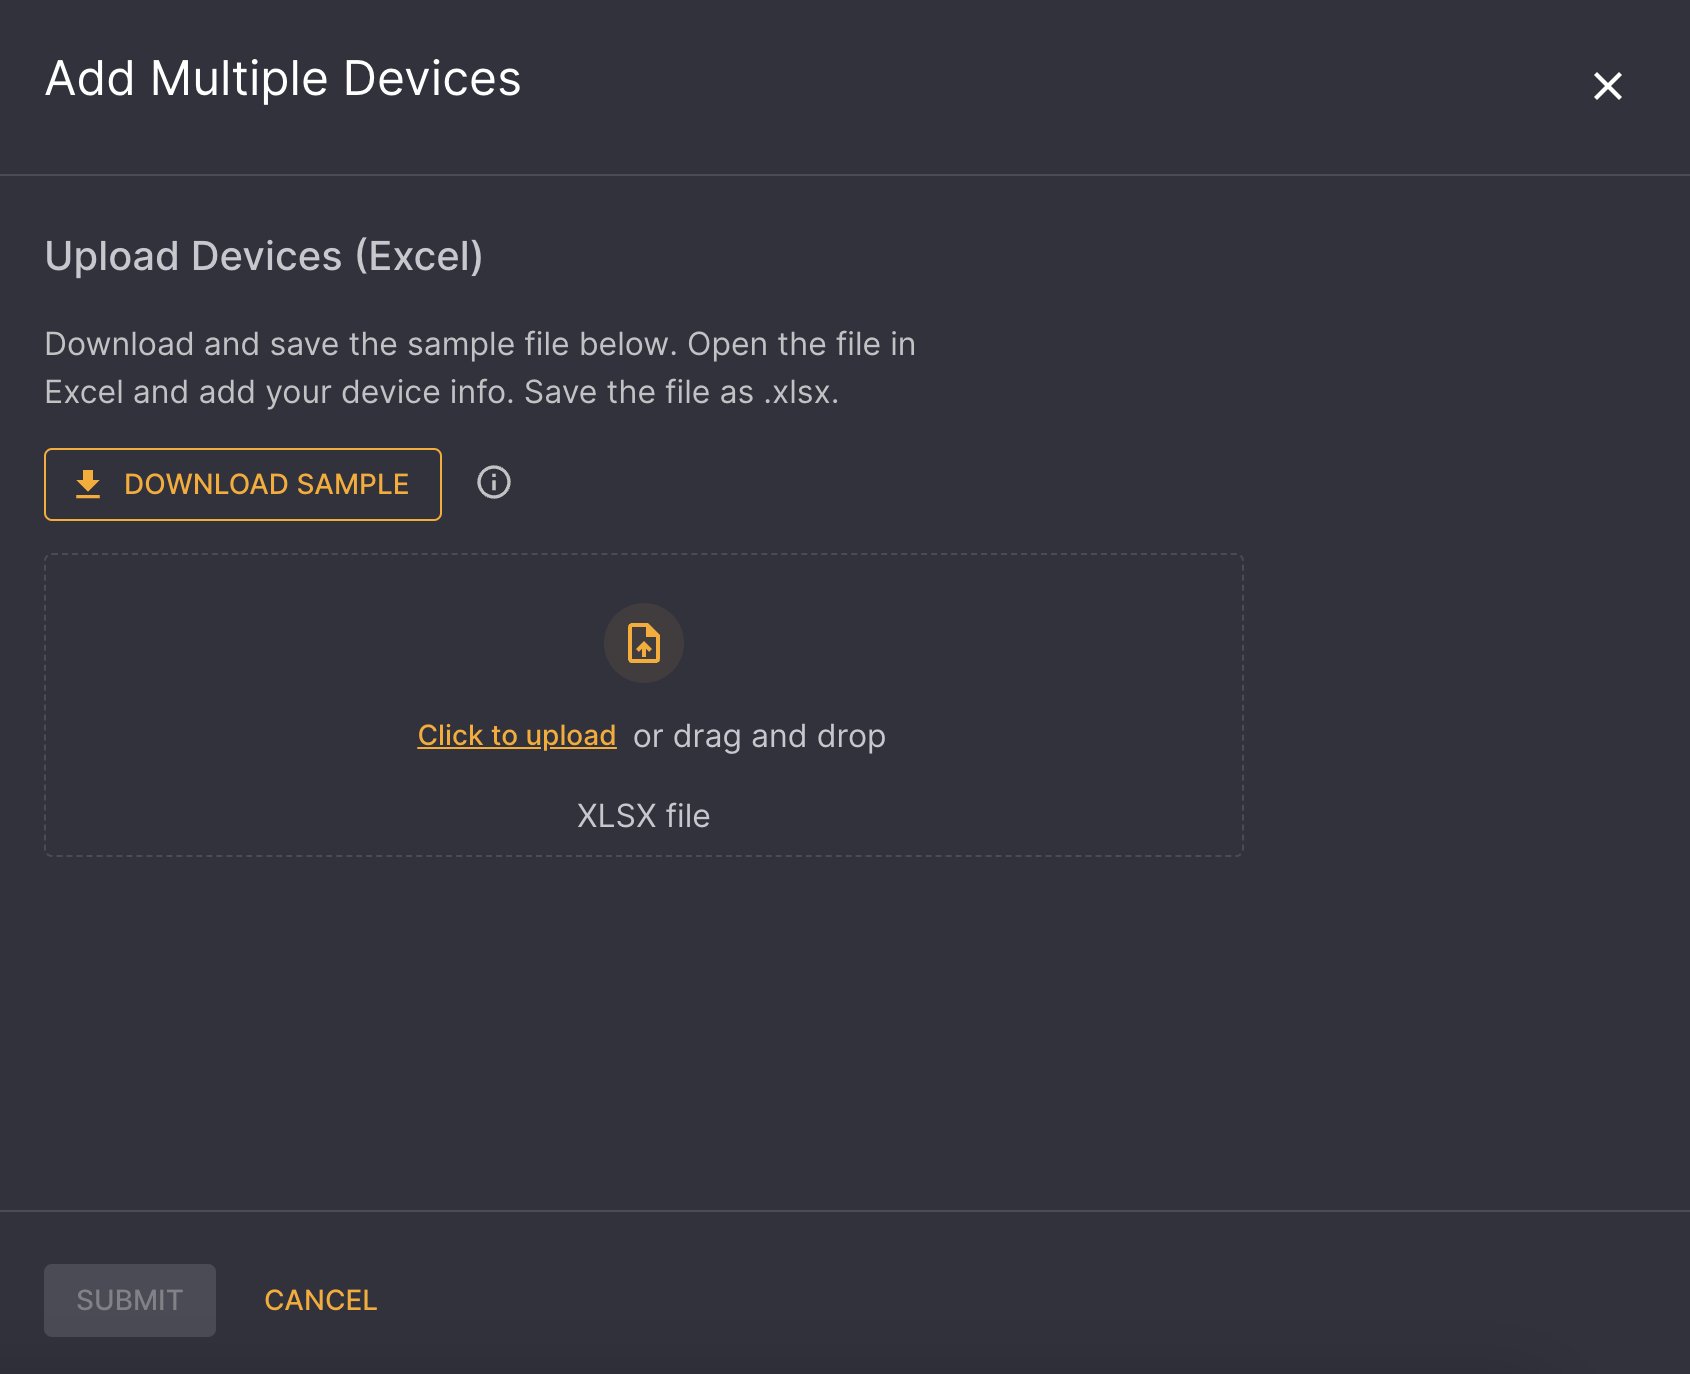The height and width of the screenshot is (1374, 1690).
Task: Click the orange file upload icon
Action: tap(644, 643)
